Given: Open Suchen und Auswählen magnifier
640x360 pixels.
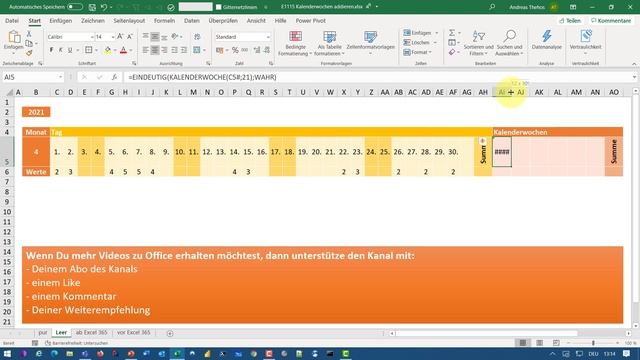Looking at the screenshot, I should tap(509, 43).
